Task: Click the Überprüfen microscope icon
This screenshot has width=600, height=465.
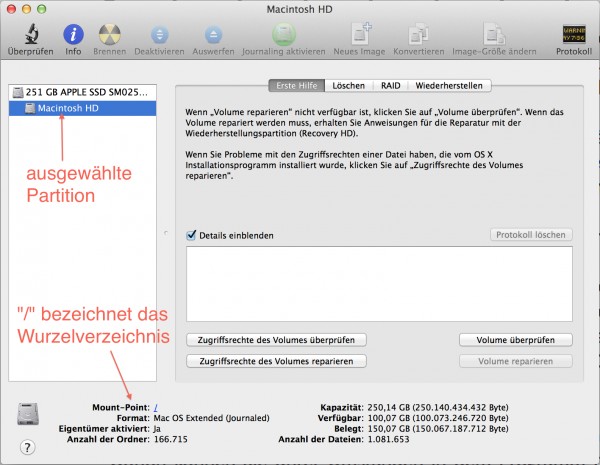Action: tap(31, 34)
